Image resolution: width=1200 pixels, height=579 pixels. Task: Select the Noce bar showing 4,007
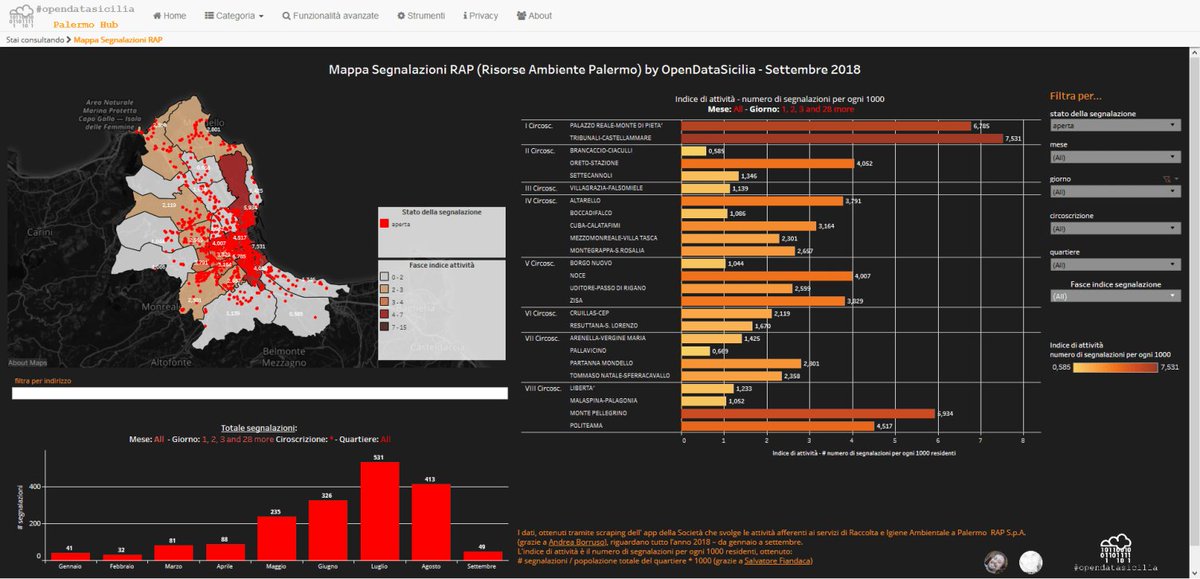coord(766,276)
